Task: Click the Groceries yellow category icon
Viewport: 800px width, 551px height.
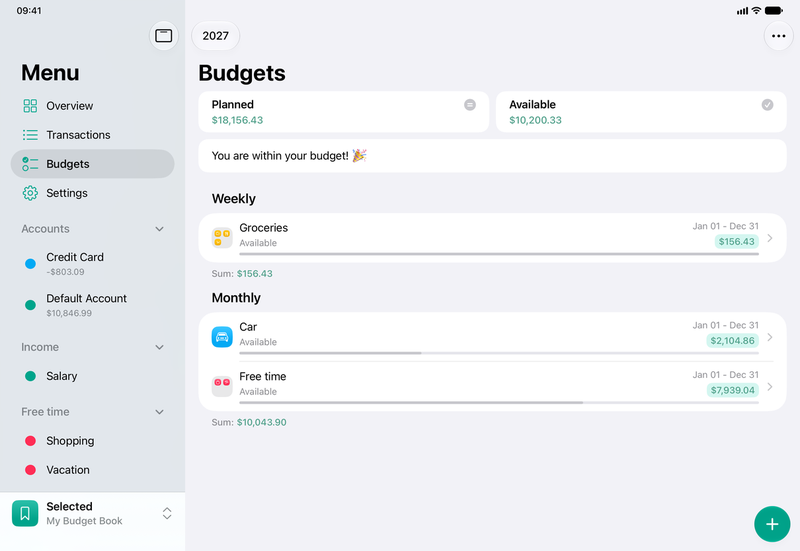Action: [x=222, y=238]
